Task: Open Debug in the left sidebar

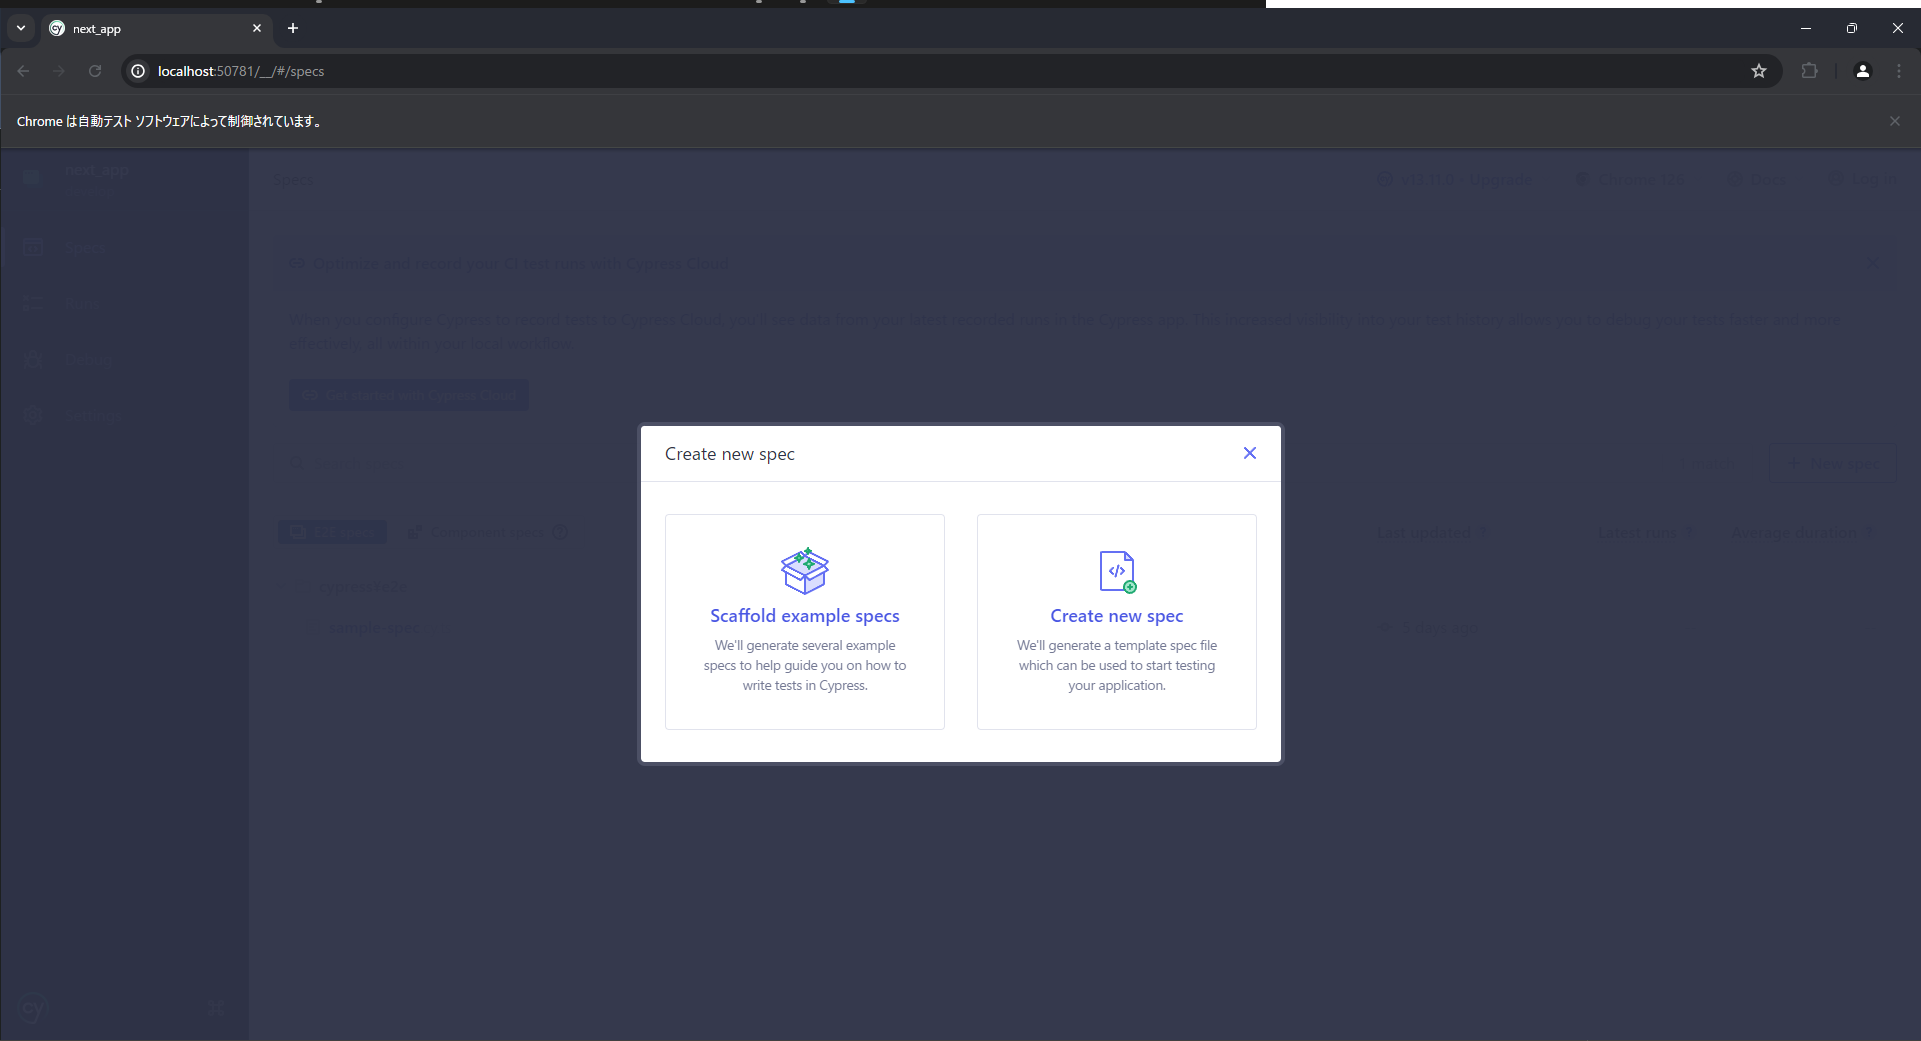Action: click(x=124, y=360)
